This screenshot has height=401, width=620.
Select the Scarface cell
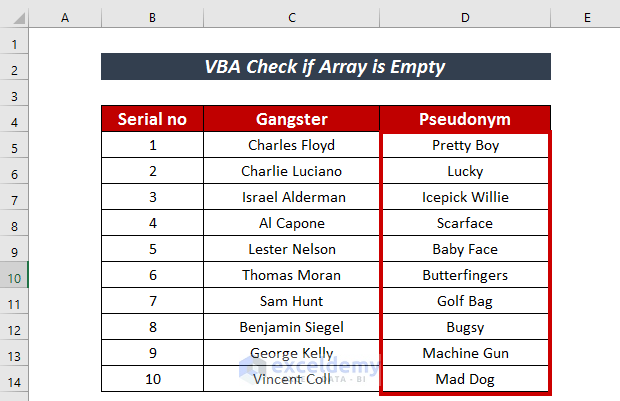pyautogui.click(x=465, y=223)
